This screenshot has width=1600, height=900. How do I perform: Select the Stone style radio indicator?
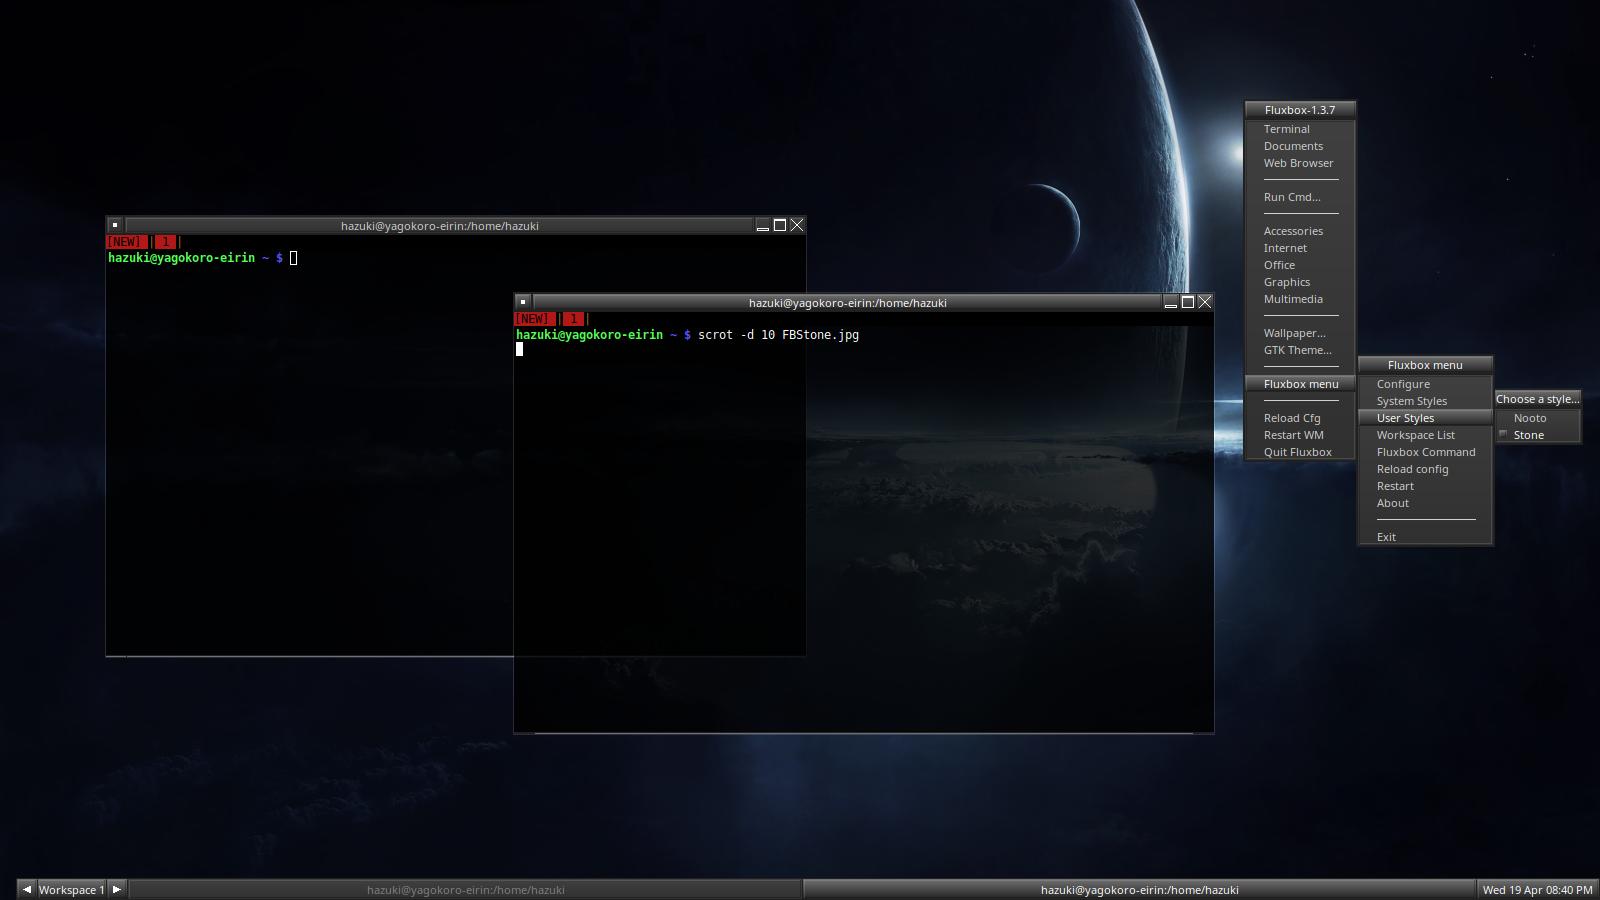coord(1503,434)
